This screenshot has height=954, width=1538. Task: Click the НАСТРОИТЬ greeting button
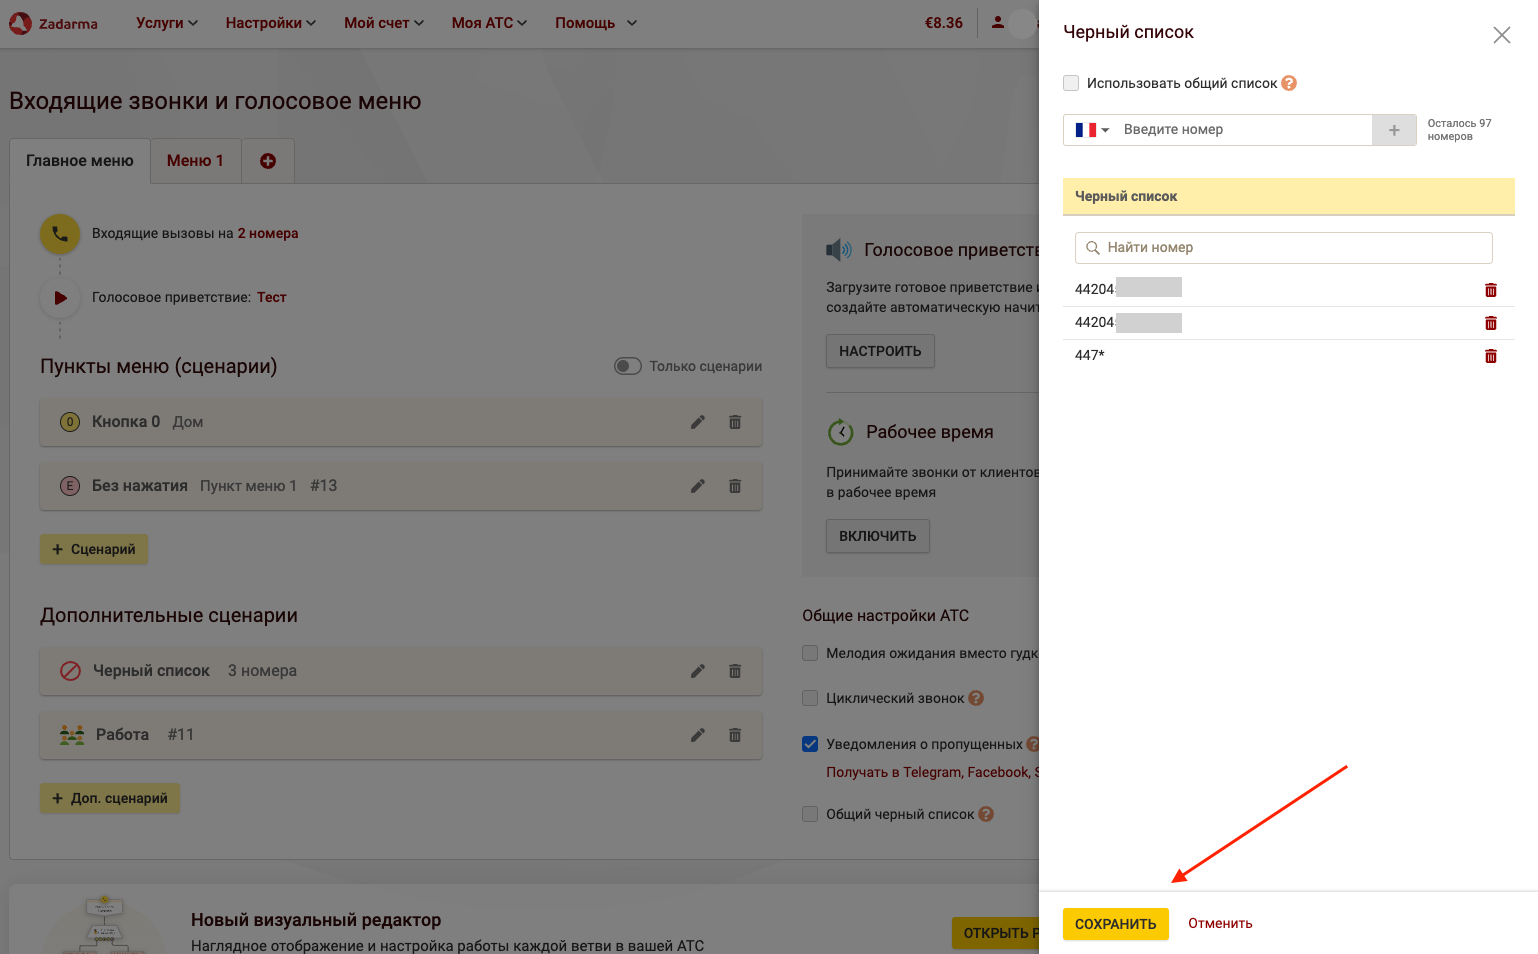[880, 351]
